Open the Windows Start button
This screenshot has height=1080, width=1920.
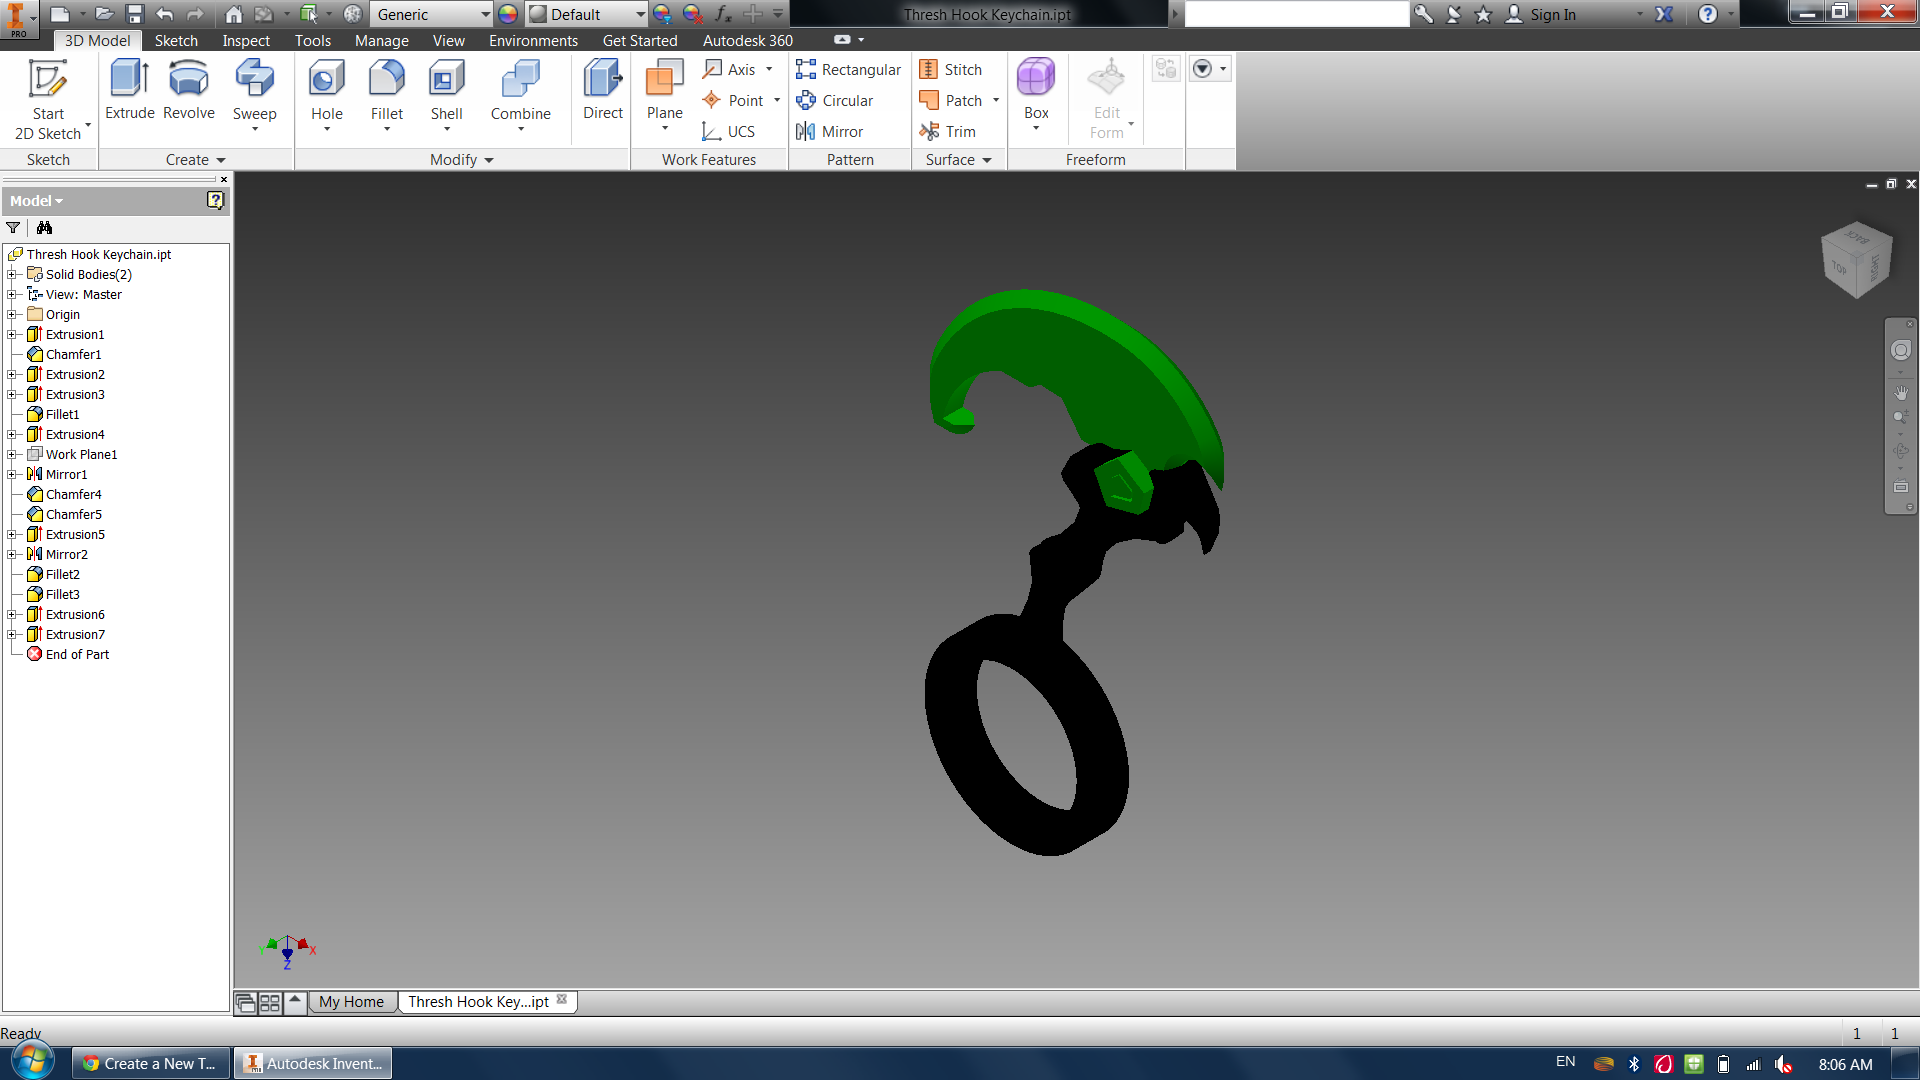click(32, 1062)
